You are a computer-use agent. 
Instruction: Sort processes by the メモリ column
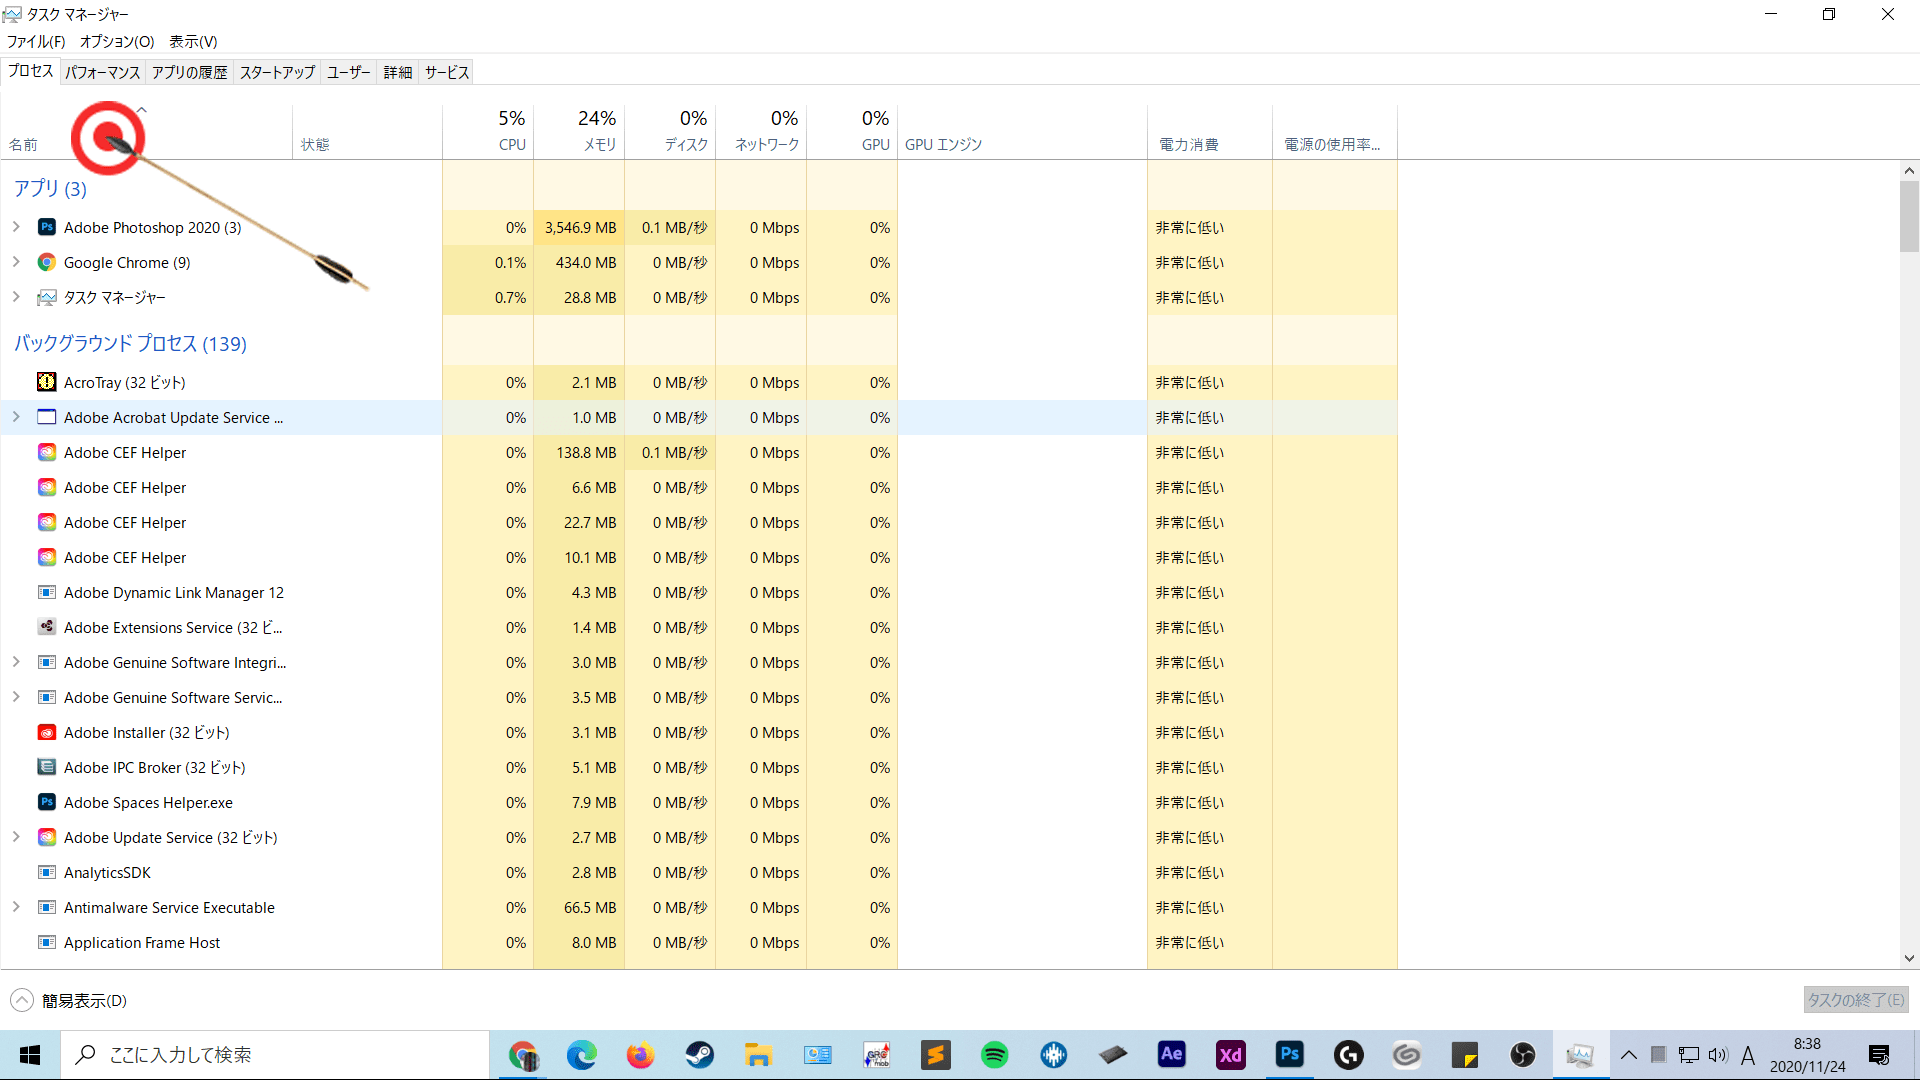[x=580, y=132]
